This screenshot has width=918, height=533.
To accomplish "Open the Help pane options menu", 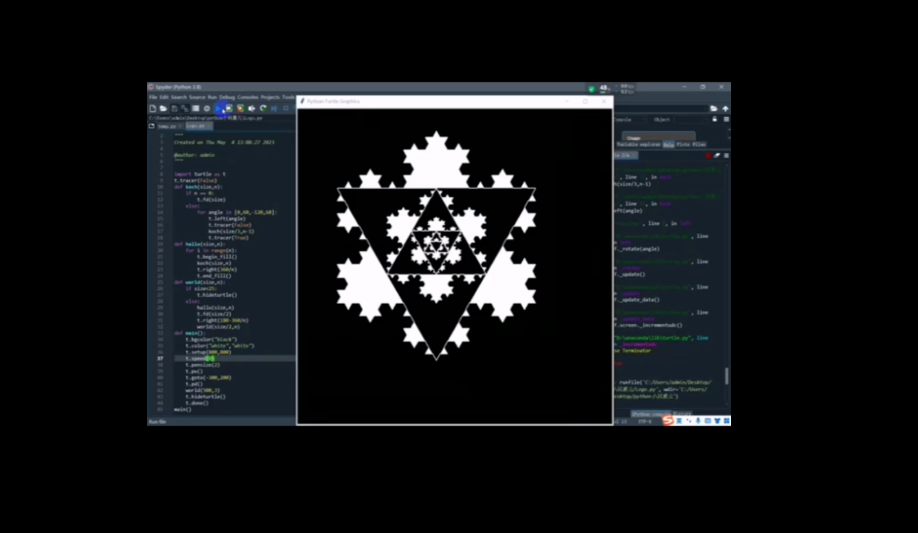I will click(725, 119).
